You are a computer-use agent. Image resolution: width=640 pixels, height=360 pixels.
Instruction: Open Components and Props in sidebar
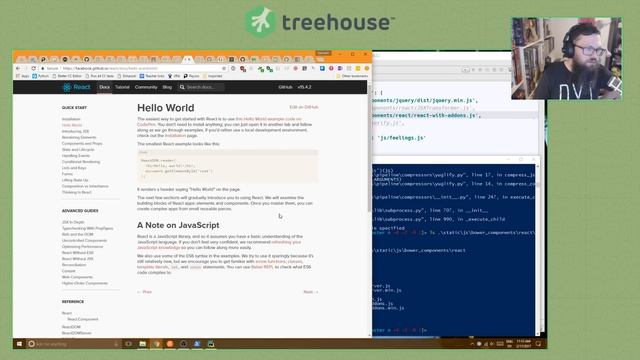(x=82, y=144)
